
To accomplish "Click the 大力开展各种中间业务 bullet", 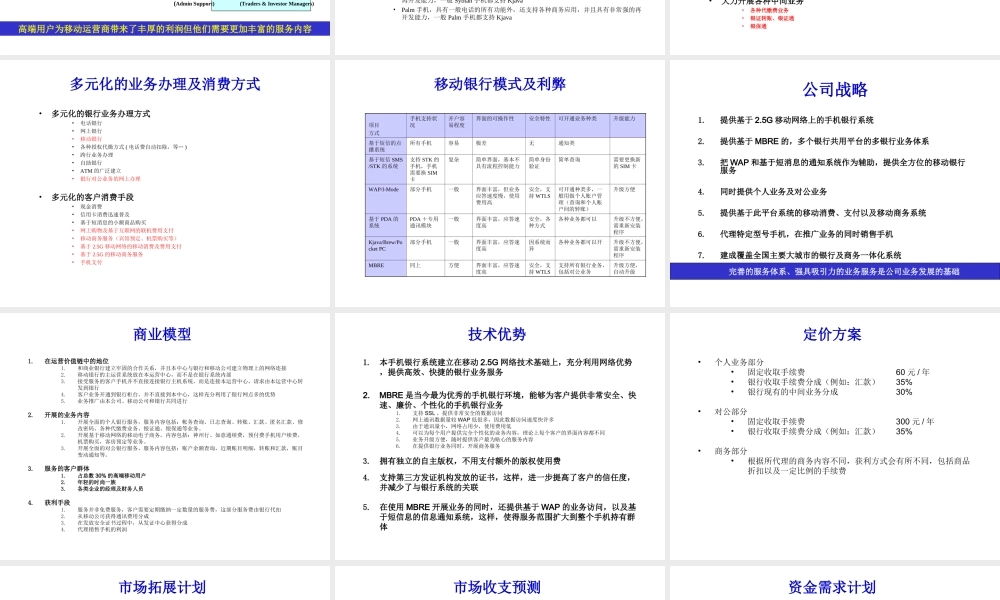I will 762,3.
